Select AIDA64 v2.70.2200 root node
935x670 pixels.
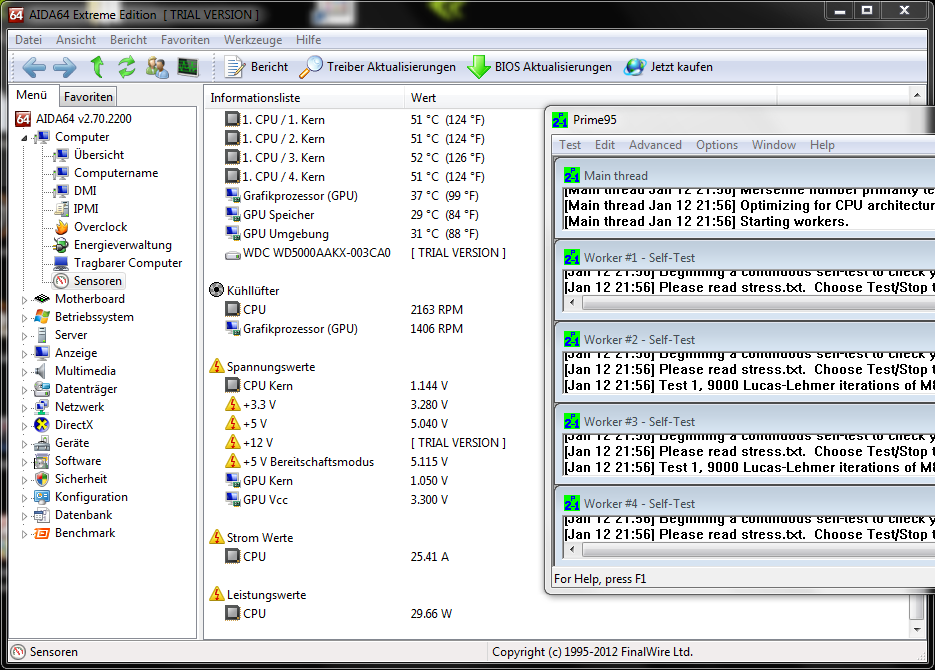point(83,119)
